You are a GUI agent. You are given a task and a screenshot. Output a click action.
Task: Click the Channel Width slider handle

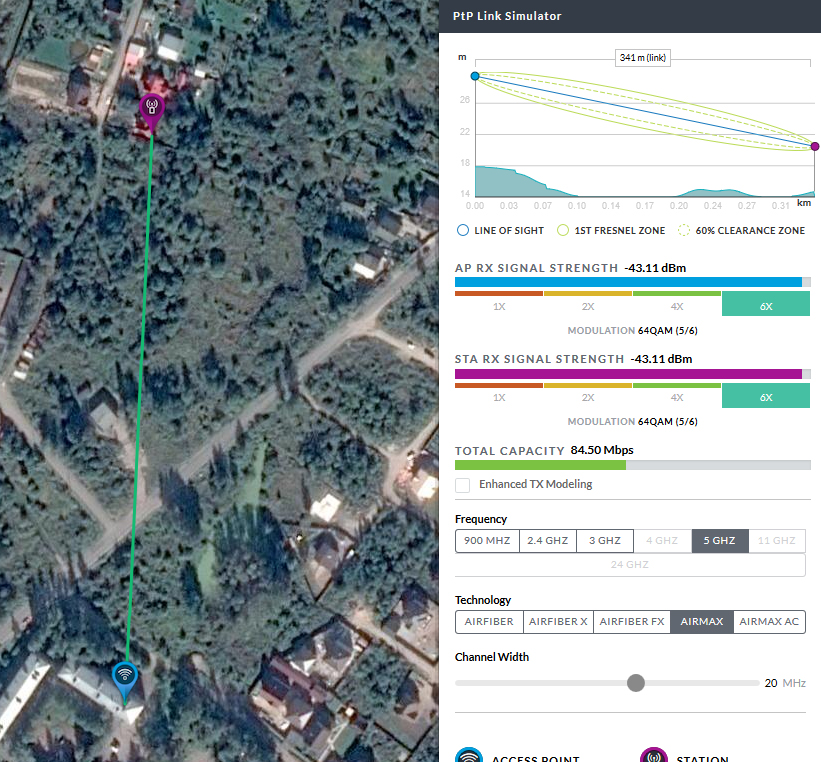tap(636, 683)
